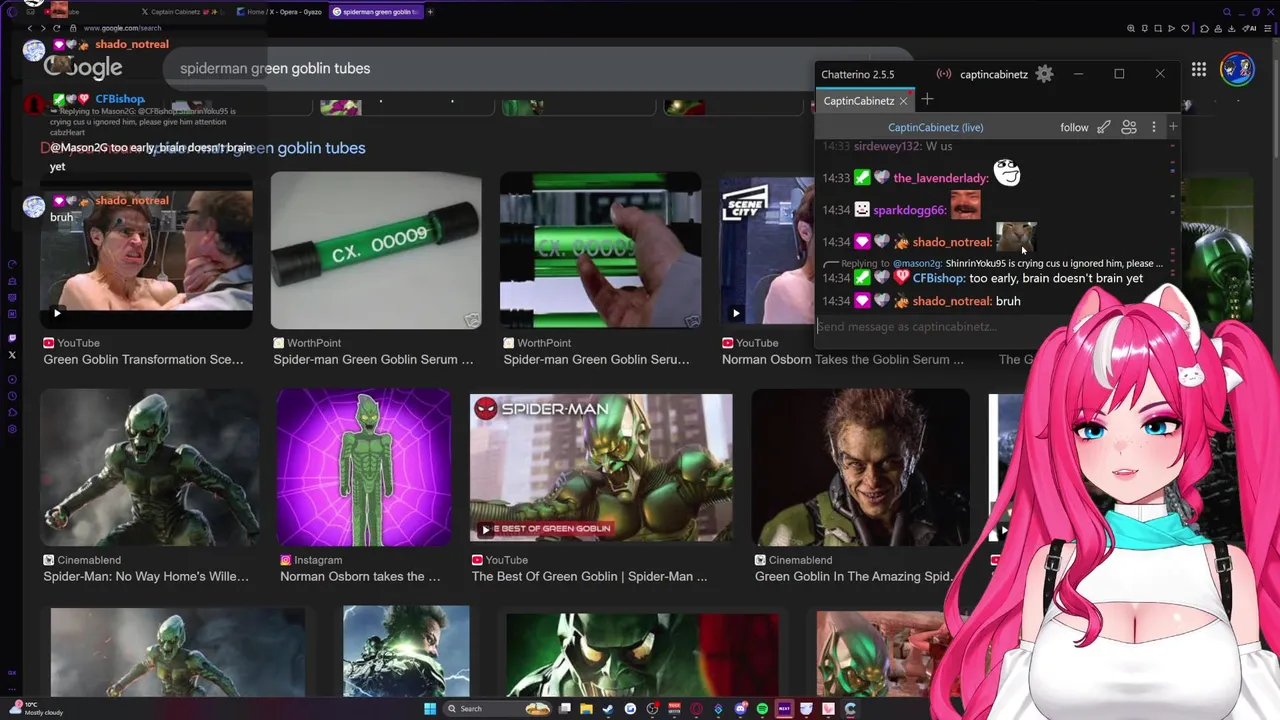Select the CaptinCabinetz chat tab
1280x720 pixels.
pyautogui.click(x=858, y=101)
